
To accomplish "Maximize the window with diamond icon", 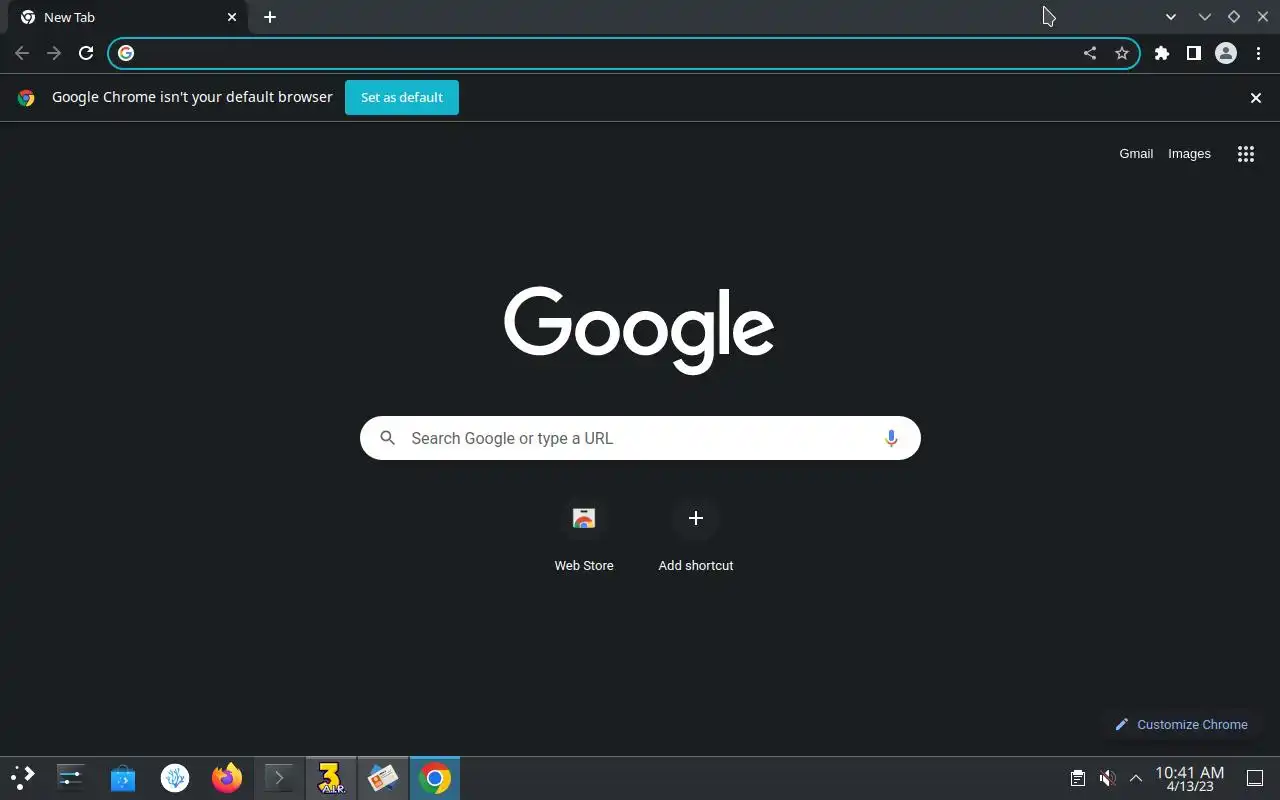I will 1234,17.
